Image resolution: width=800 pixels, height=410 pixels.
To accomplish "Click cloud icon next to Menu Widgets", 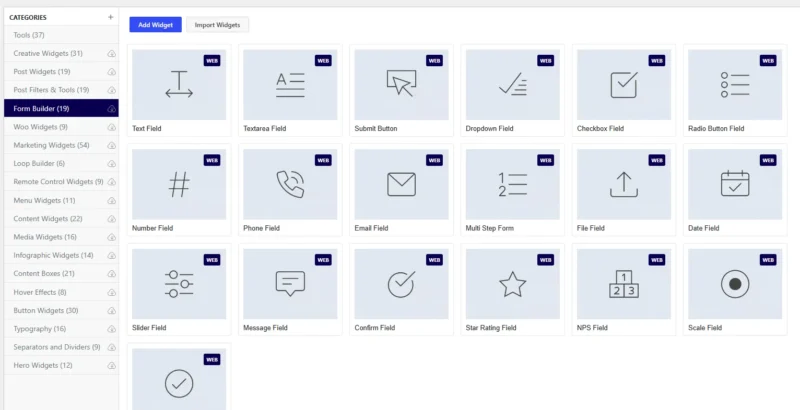I will click(111, 200).
